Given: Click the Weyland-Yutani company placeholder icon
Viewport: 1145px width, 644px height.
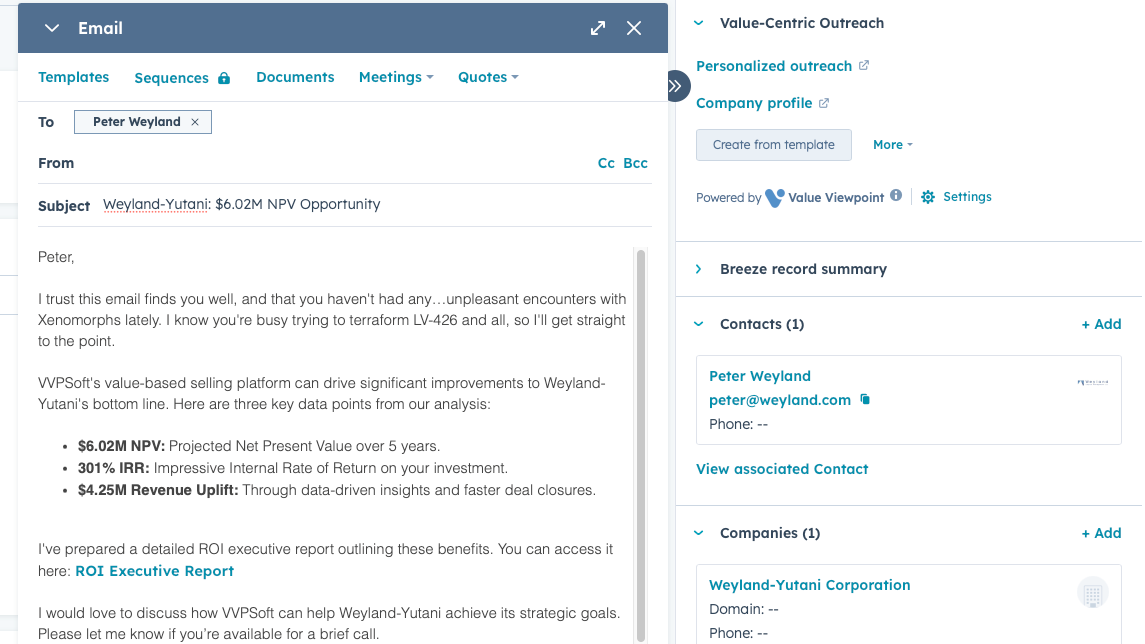Looking at the screenshot, I should (x=1093, y=593).
